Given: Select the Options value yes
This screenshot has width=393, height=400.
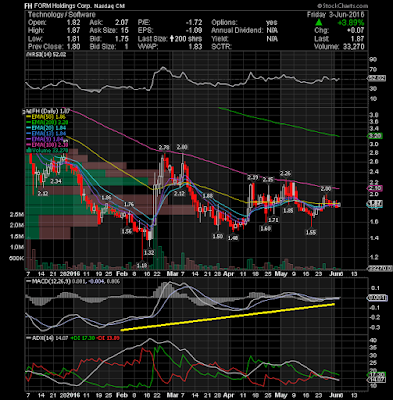Looking at the screenshot, I should (272, 23).
